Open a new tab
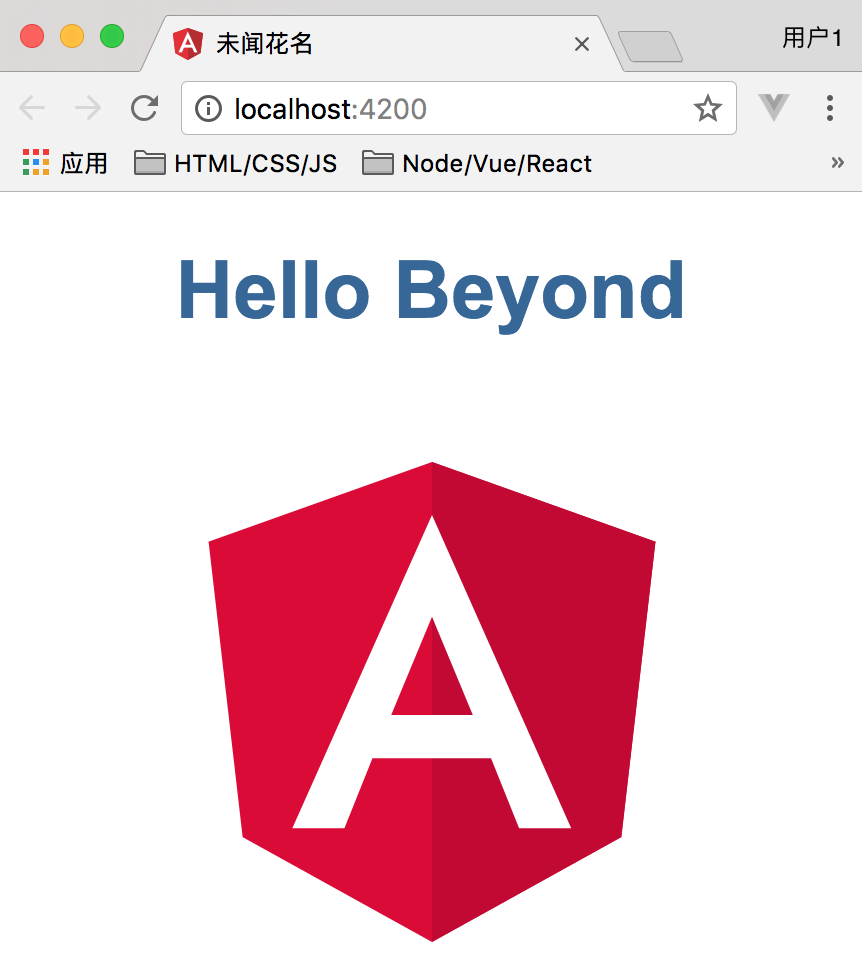Viewport: 862px width, 958px height. coord(650,46)
